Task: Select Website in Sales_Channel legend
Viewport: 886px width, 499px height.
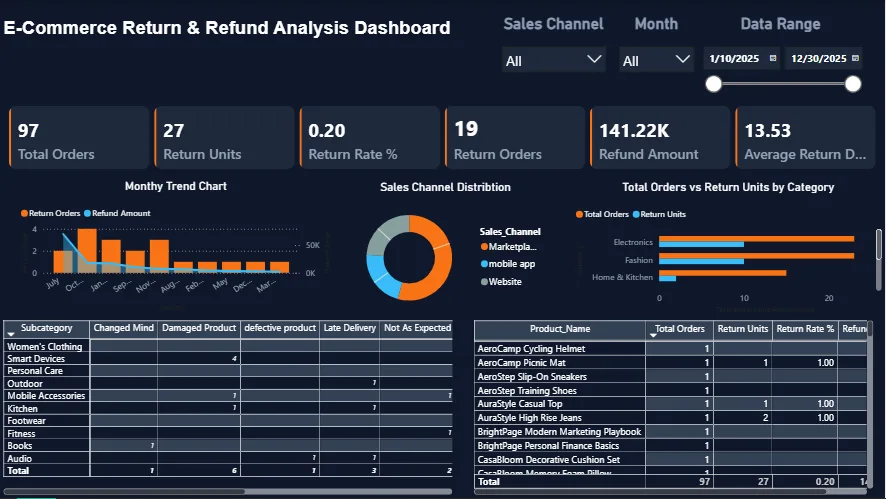Action: pos(501,281)
